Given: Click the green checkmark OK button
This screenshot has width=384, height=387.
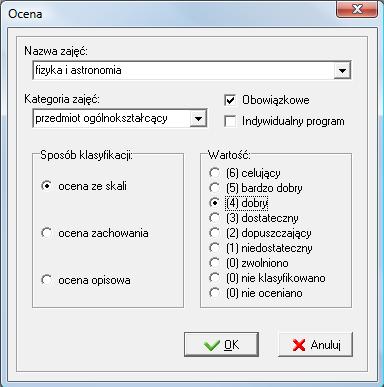Looking at the screenshot, I should (221, 345).
